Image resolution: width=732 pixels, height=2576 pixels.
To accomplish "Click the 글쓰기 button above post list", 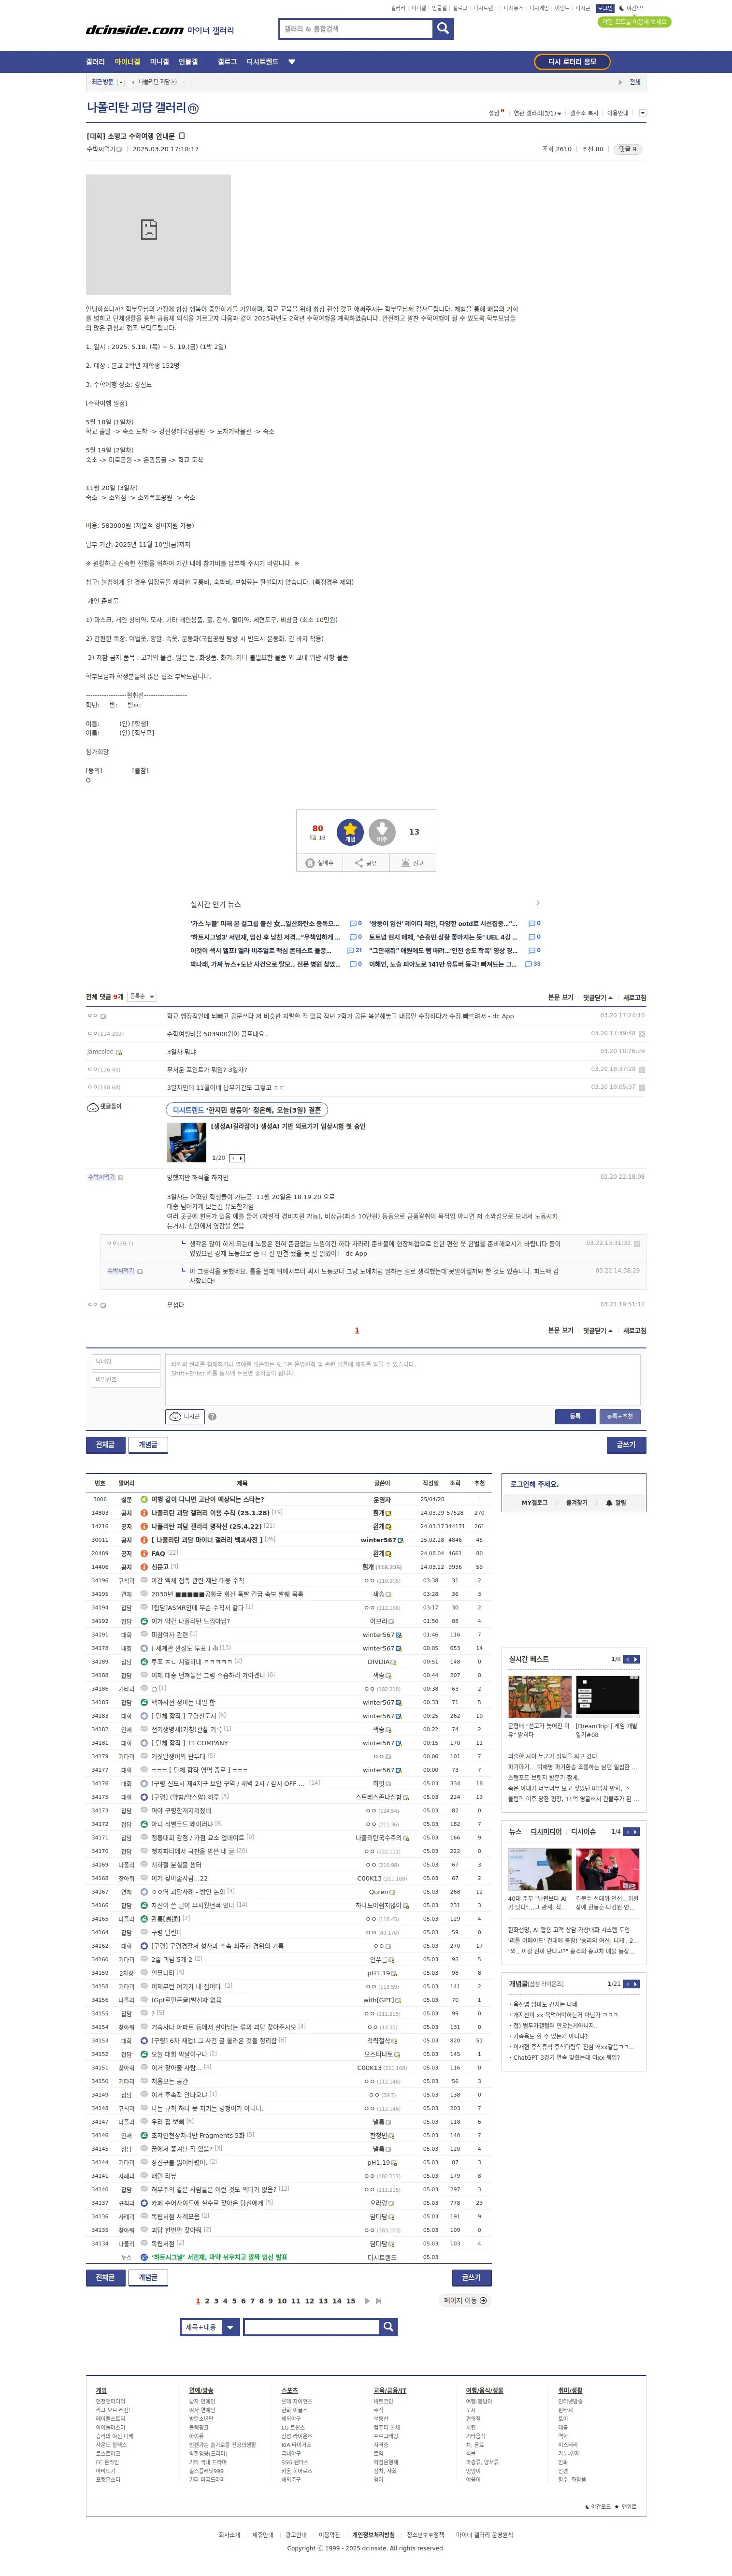I will click(626, 1445).
